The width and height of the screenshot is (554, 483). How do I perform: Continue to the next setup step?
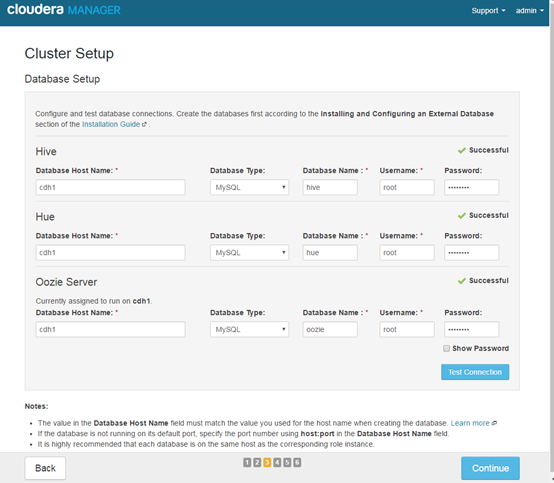pos(490,468)
